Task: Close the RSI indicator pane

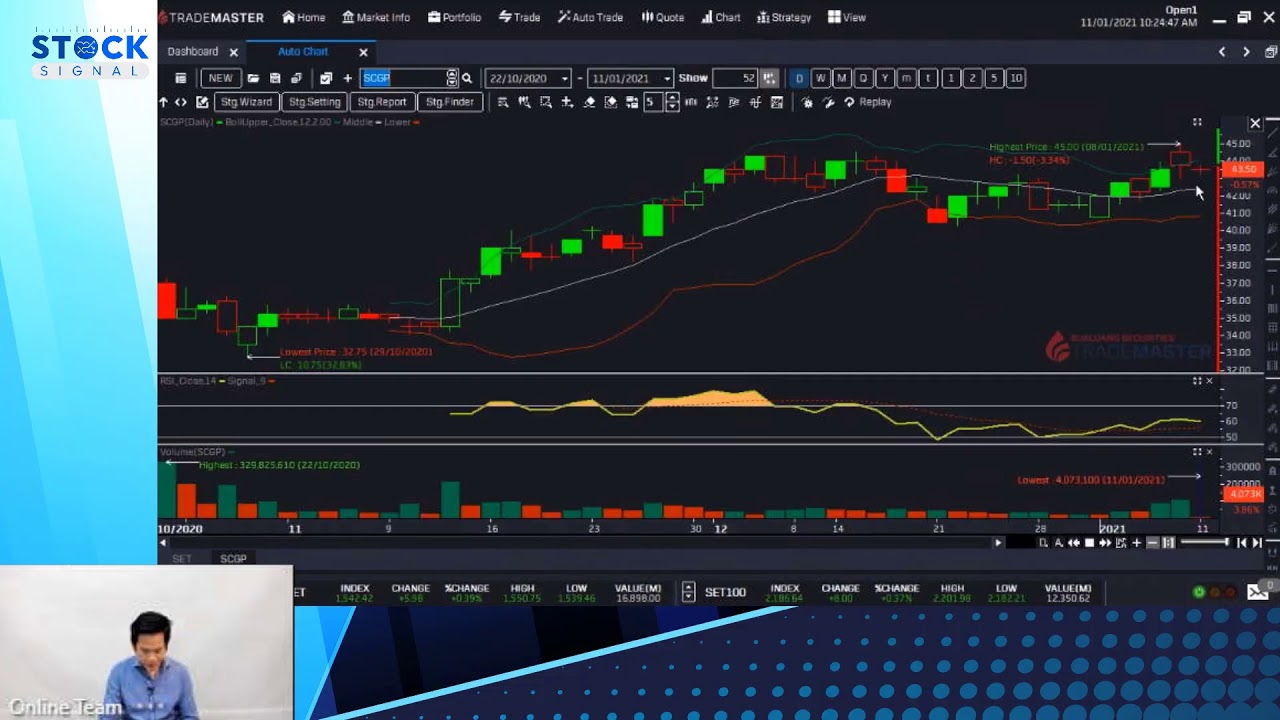Action: [x=1209, y=381]
